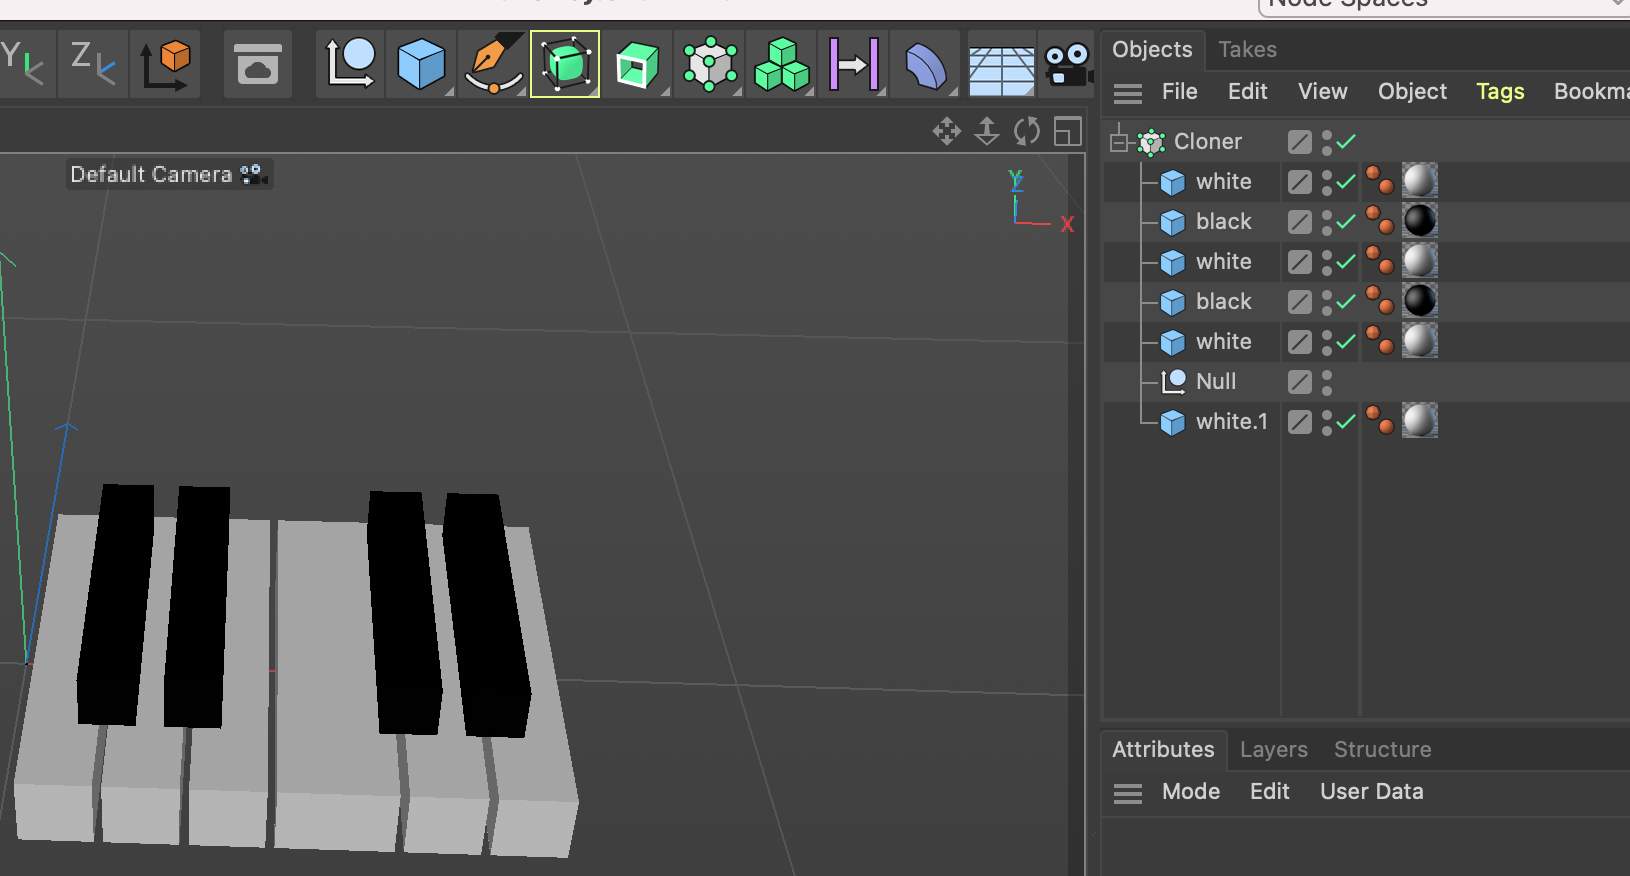Open the File menu in Objects panel

click(x=1179, y=92)
